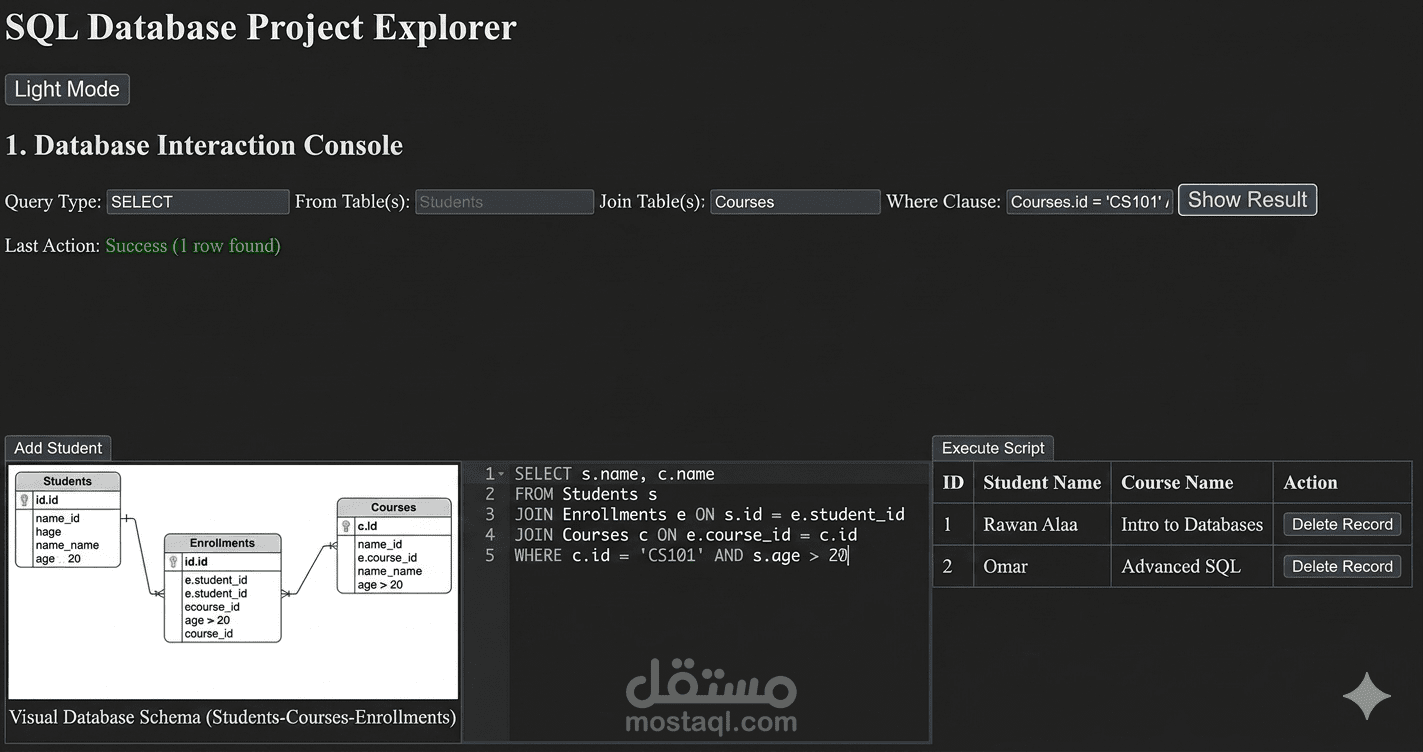This screenshot has width=1423, height=752.
Task: Select the Omar student name cell
Action: click(x=1042, y=566)
